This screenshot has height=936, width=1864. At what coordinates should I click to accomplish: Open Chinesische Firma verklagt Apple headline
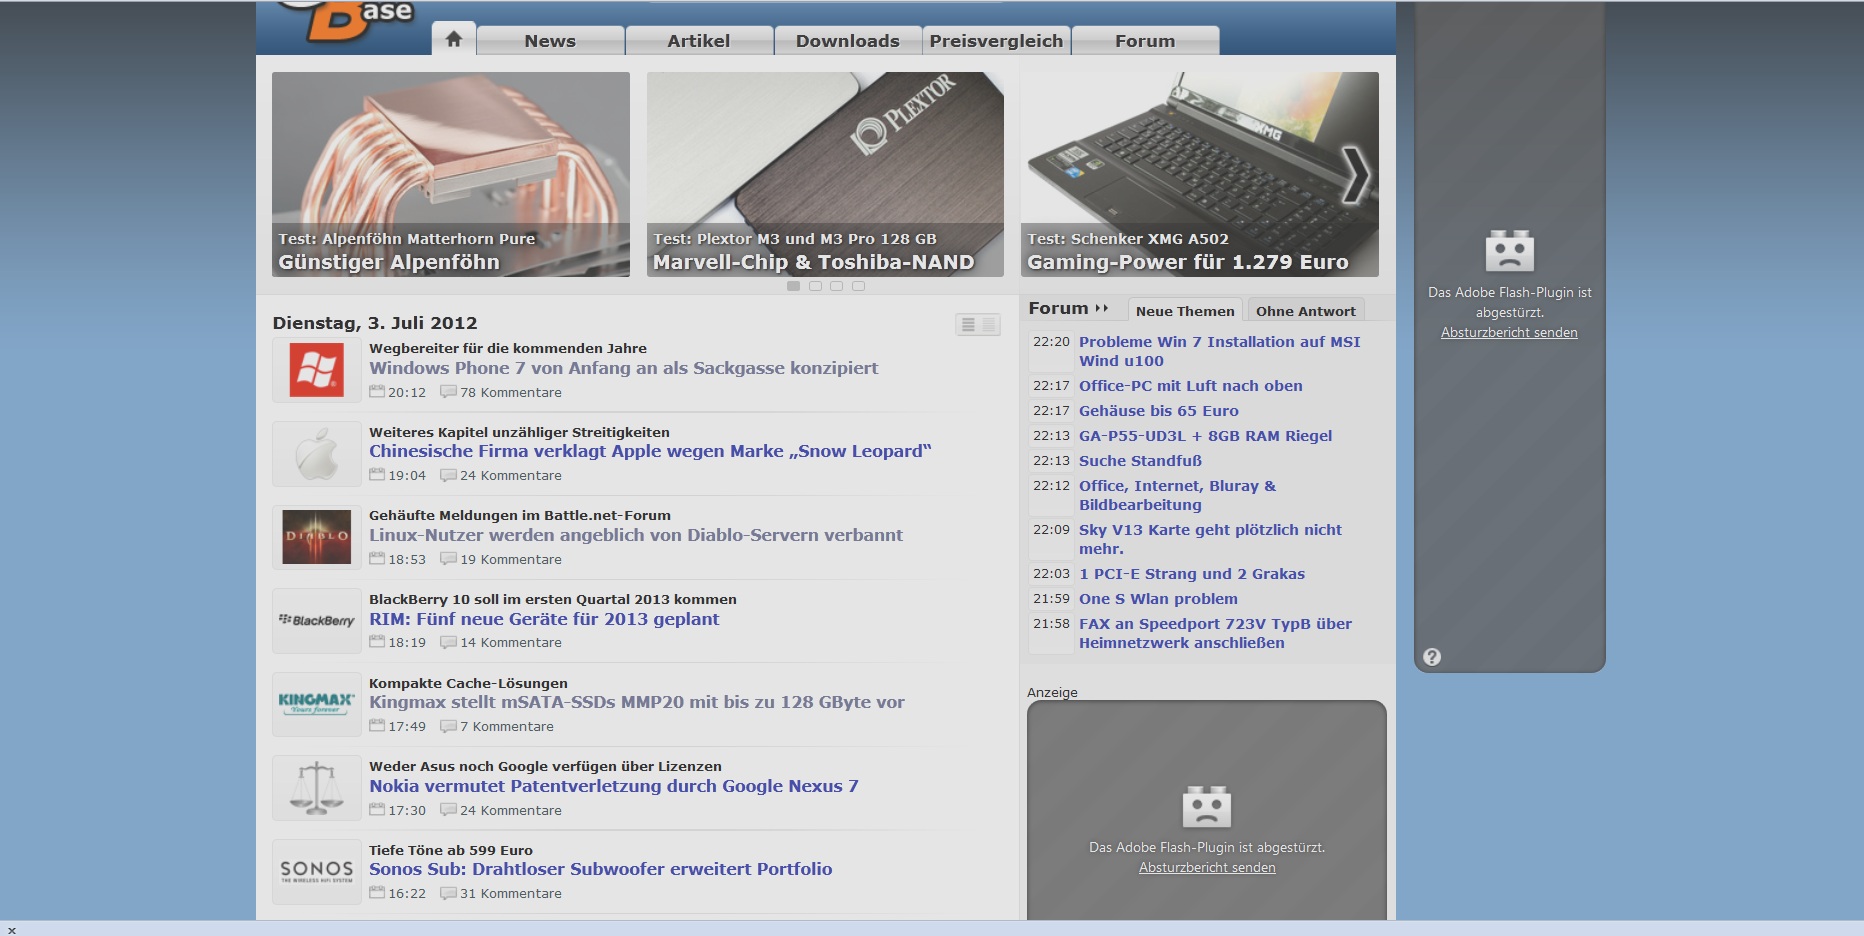pos(650,451)
